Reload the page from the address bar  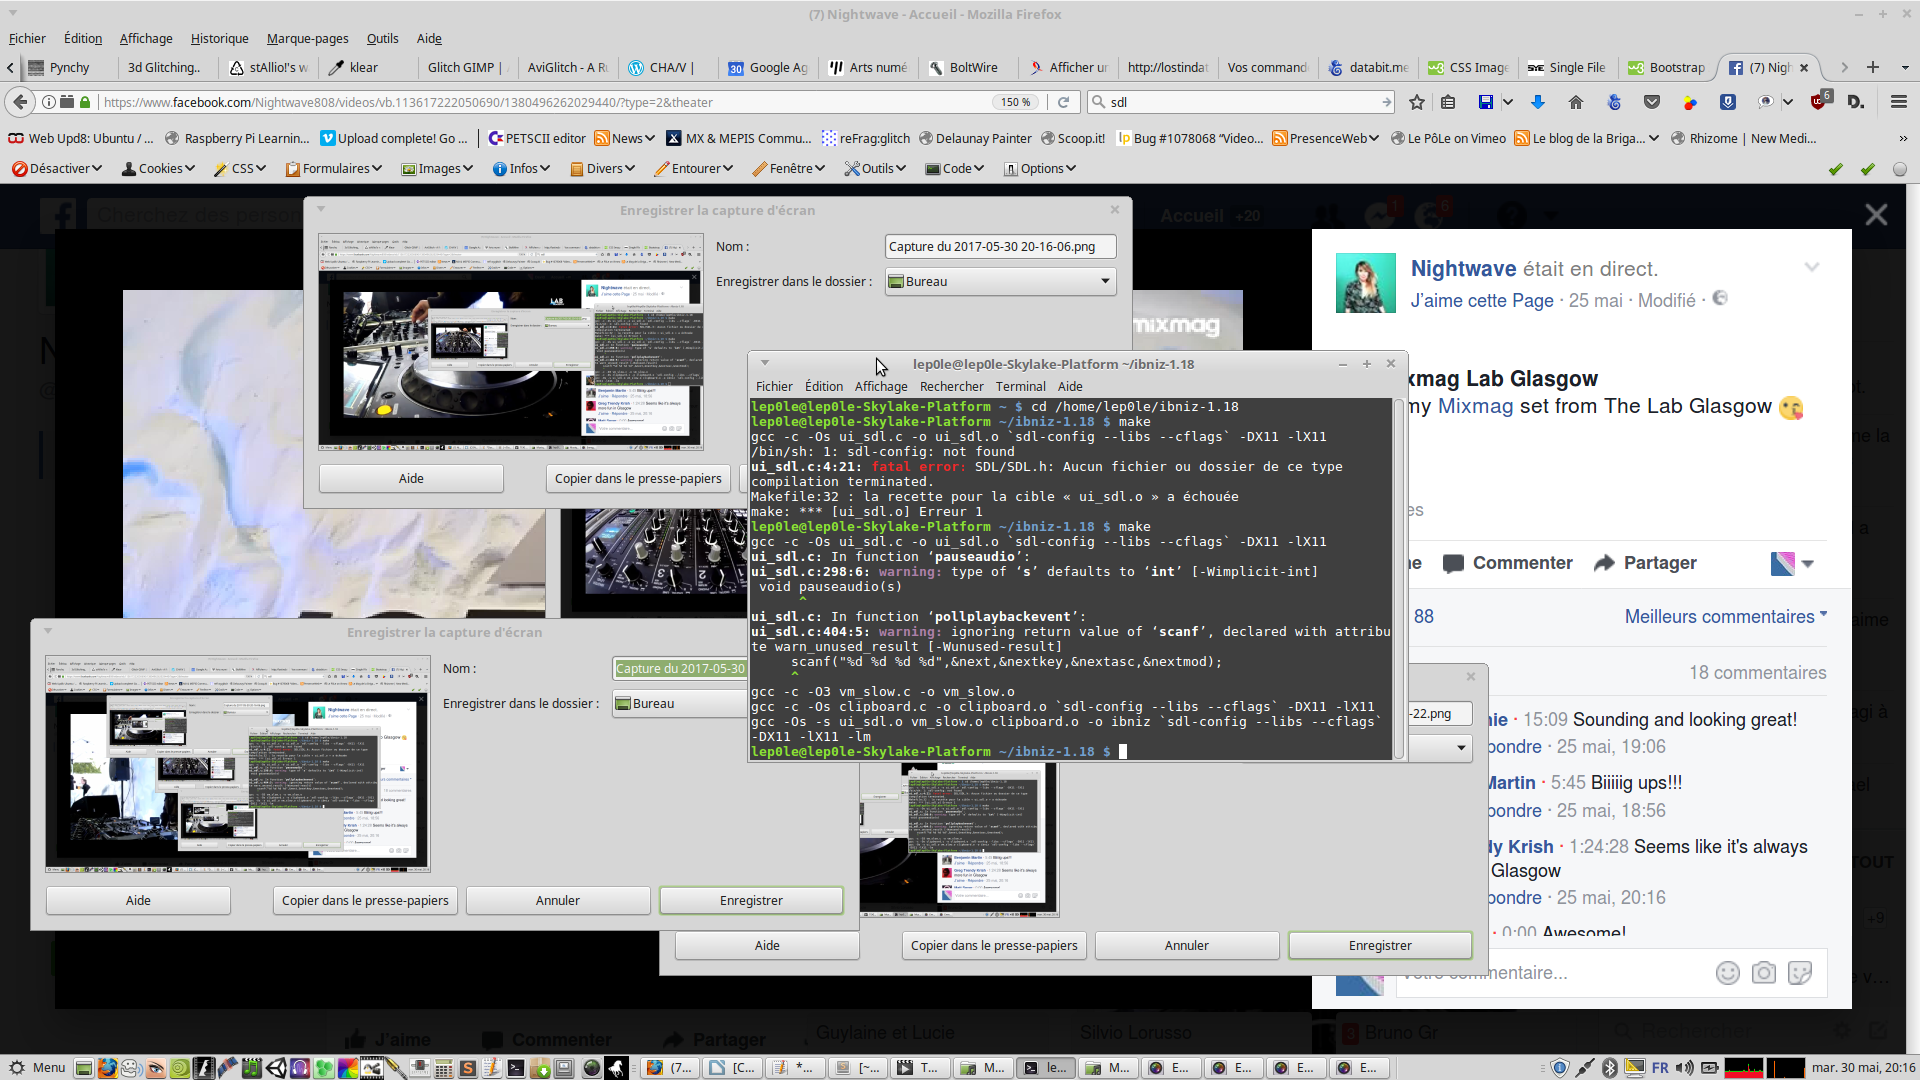(1063, 102)
